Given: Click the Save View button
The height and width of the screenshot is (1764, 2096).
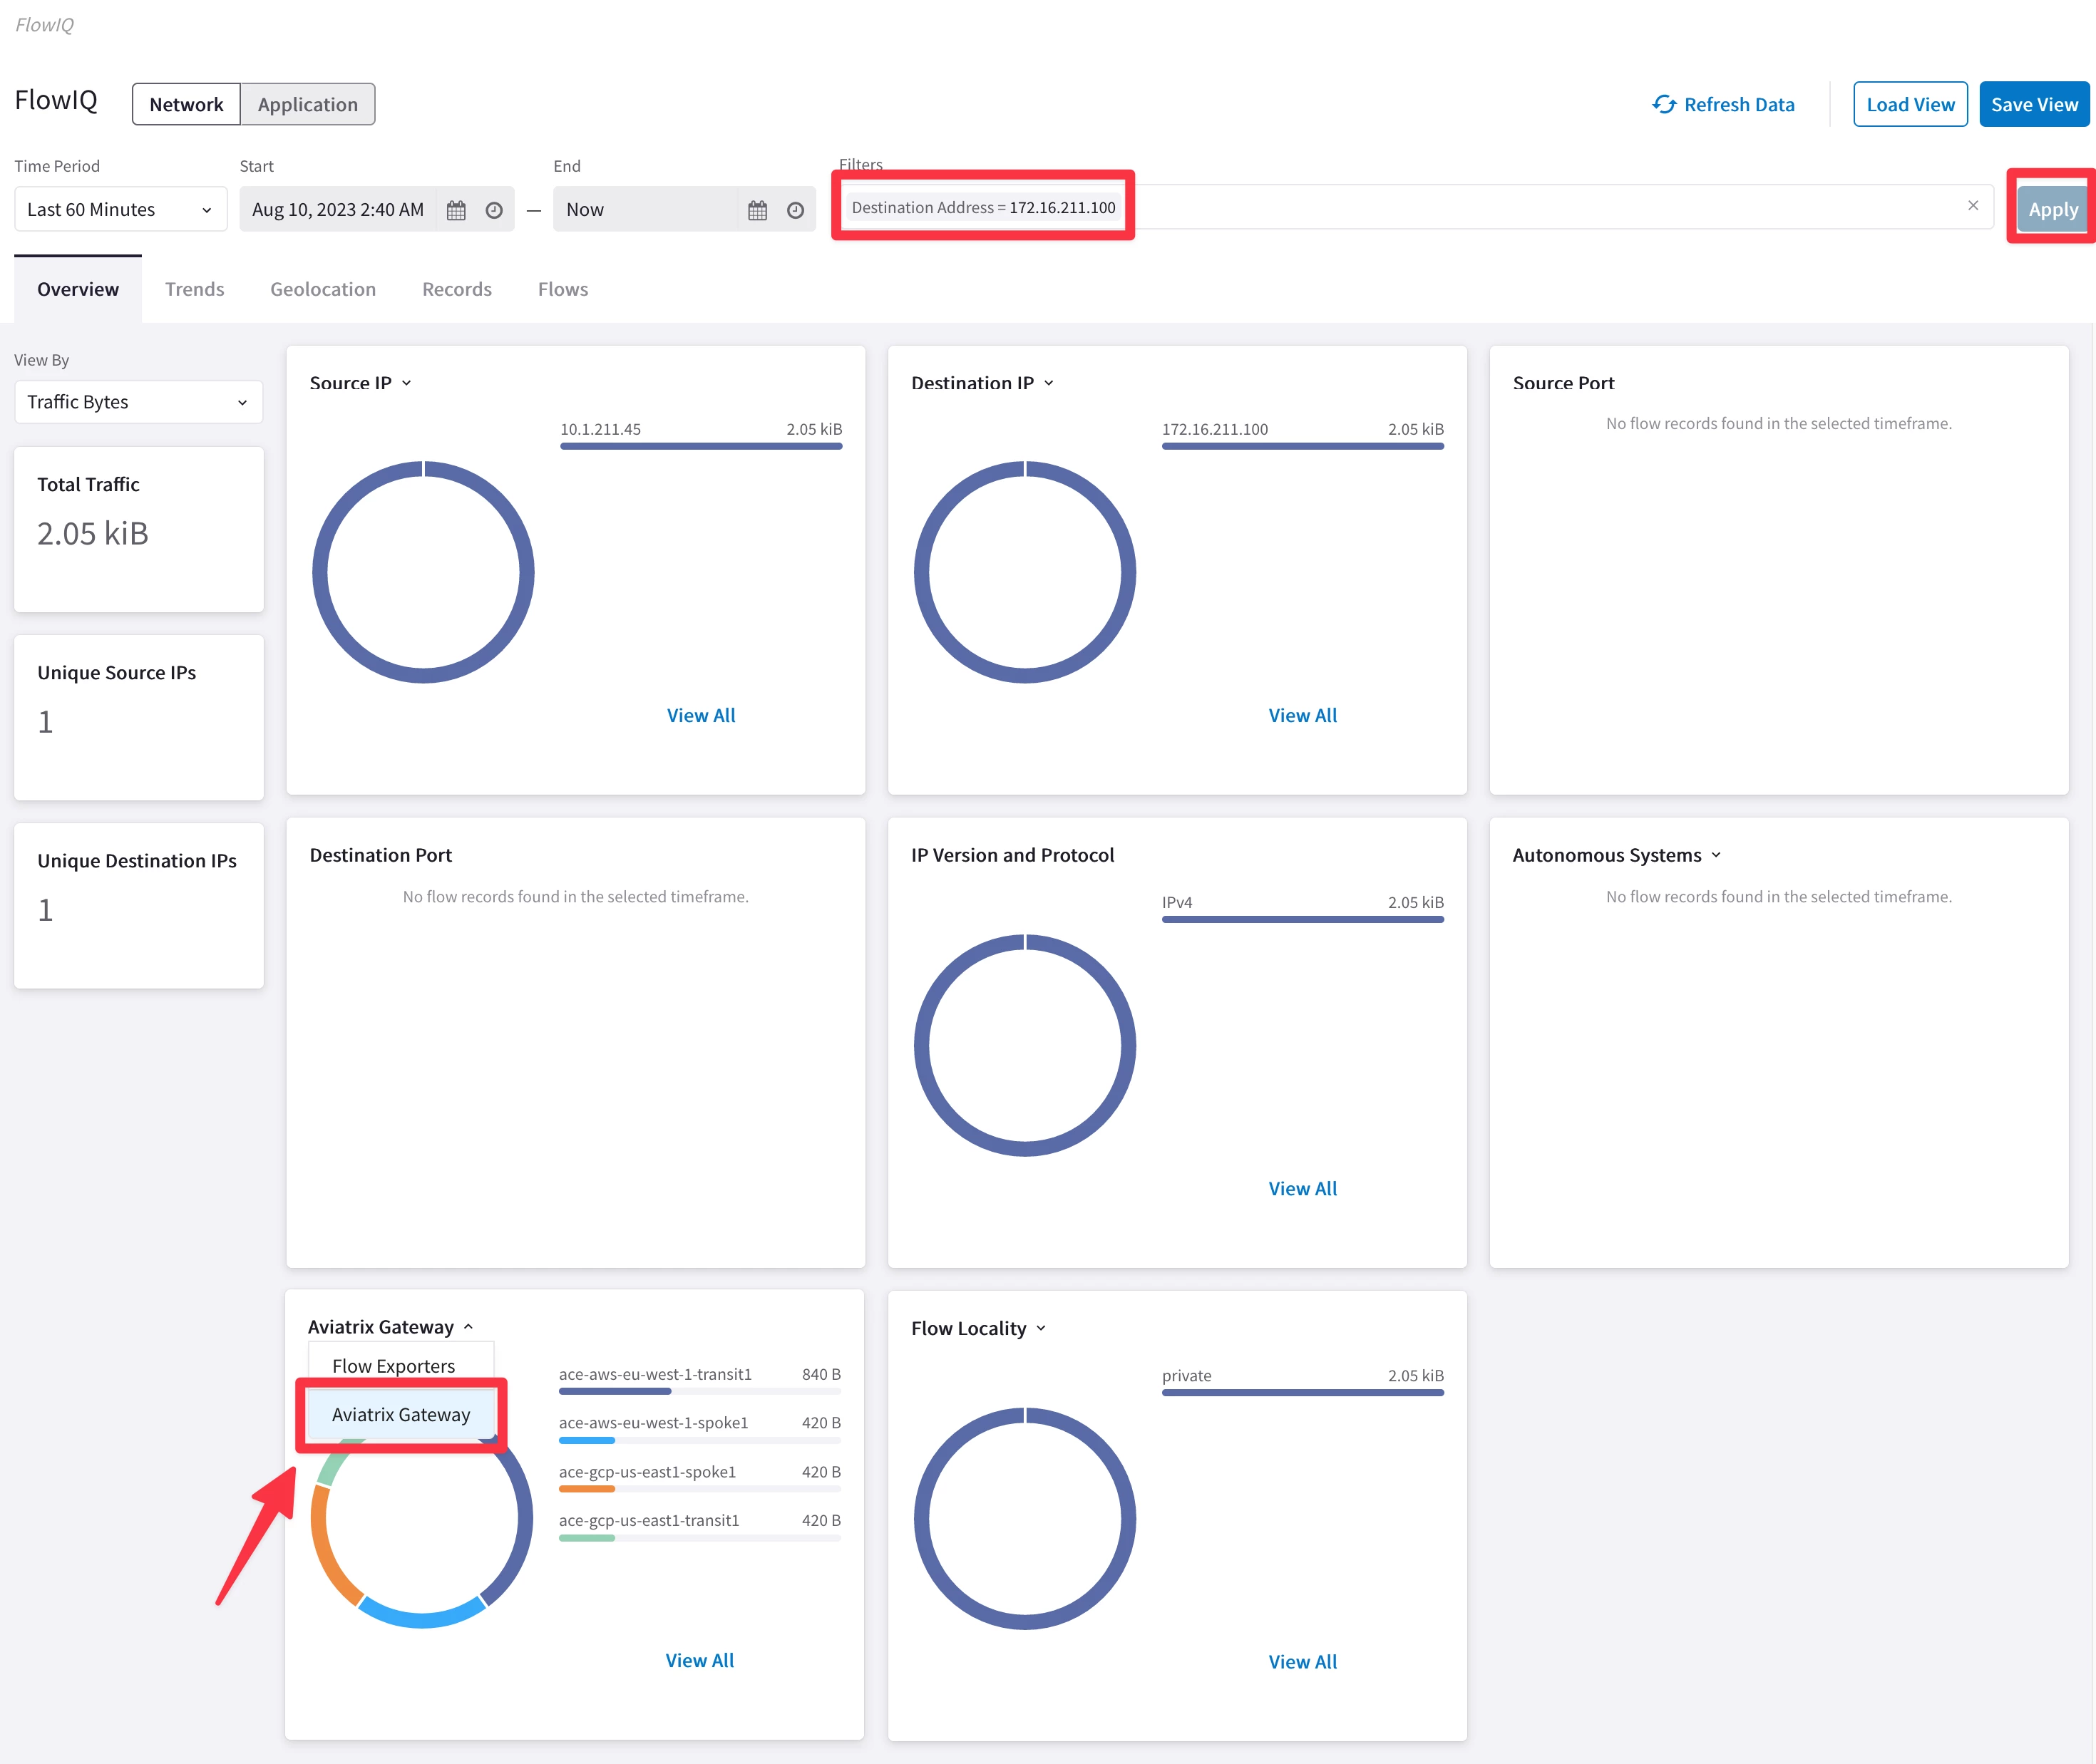Looking at the screenshot, I should [2033, 105].
